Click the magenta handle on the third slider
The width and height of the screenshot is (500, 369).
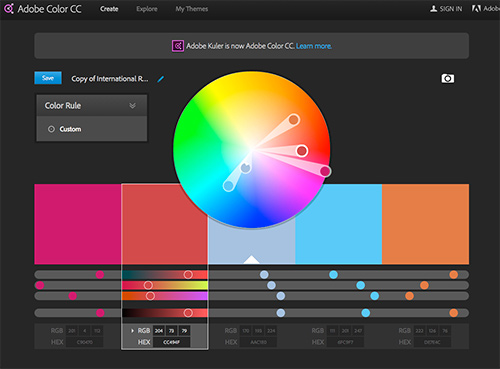[x=73, y=296]
